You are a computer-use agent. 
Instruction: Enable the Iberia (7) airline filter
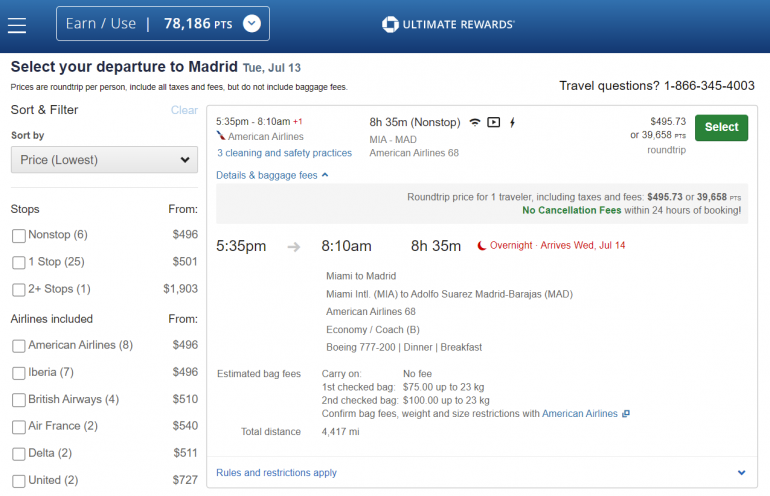click(19, 373)
